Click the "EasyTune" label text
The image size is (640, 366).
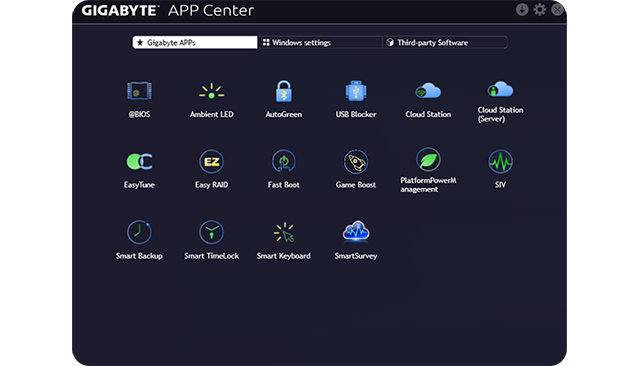[x=139, y=185]
